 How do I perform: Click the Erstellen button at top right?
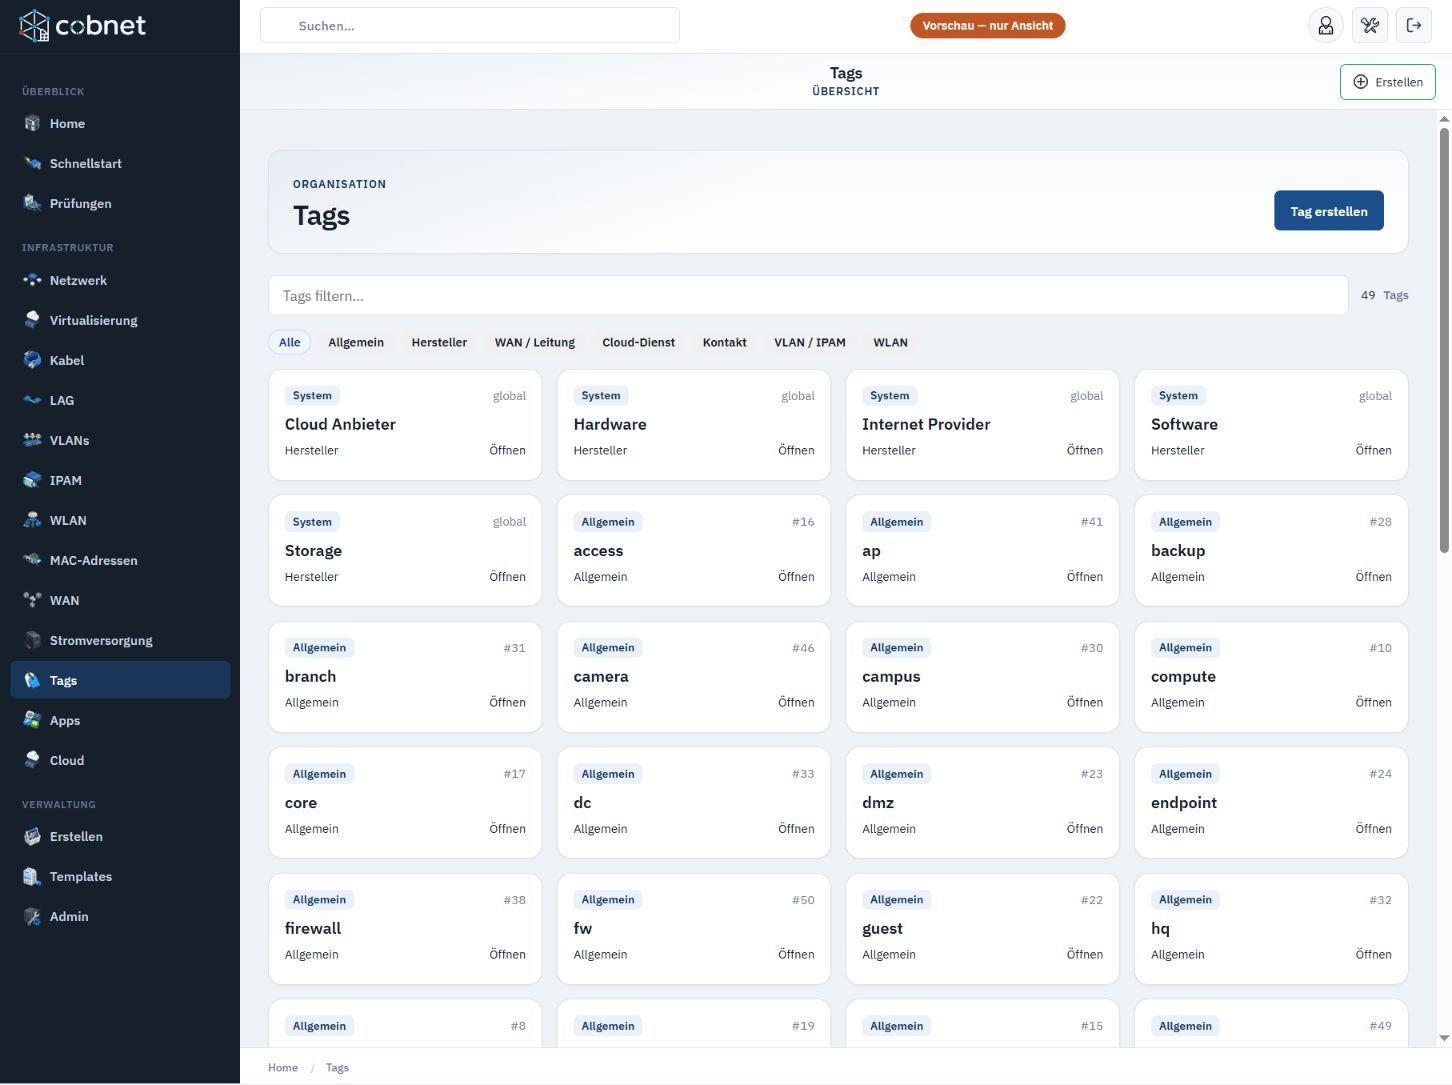[x=1387, y=82]
